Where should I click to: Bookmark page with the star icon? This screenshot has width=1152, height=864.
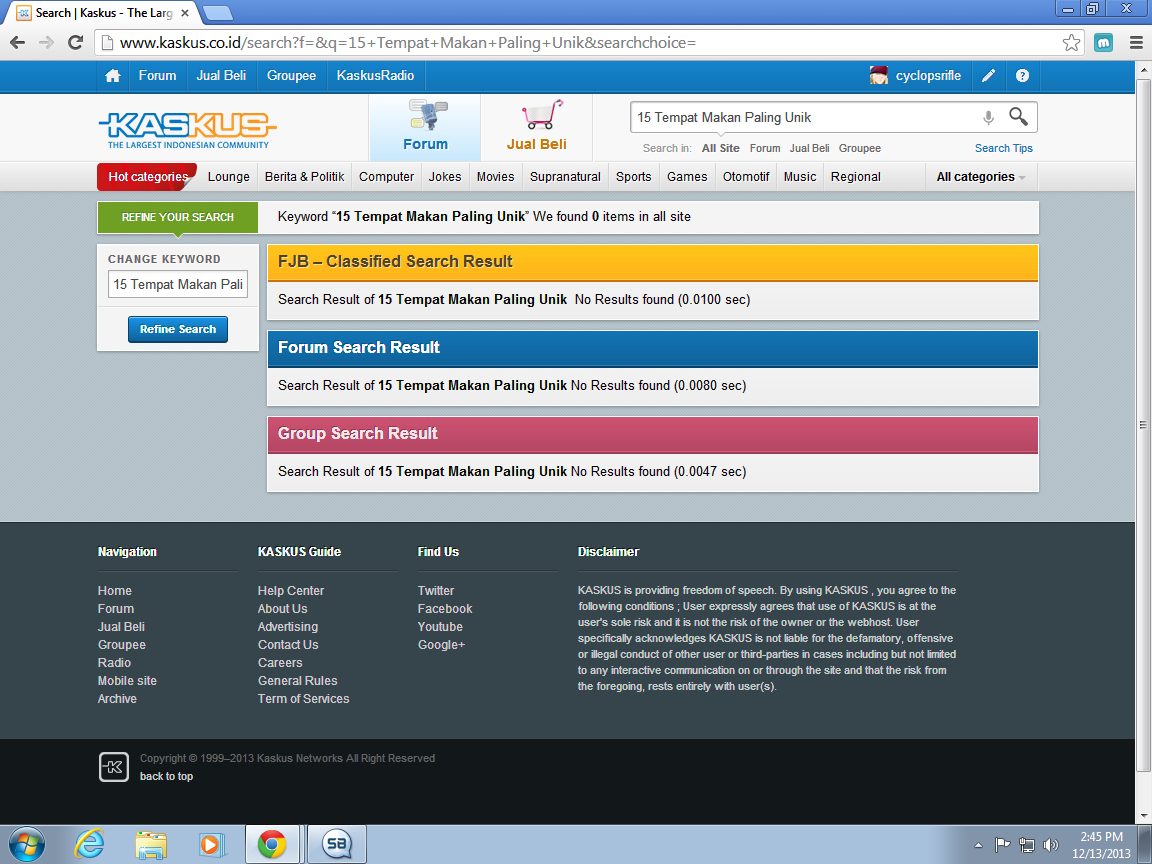[x=1071, y=43]
